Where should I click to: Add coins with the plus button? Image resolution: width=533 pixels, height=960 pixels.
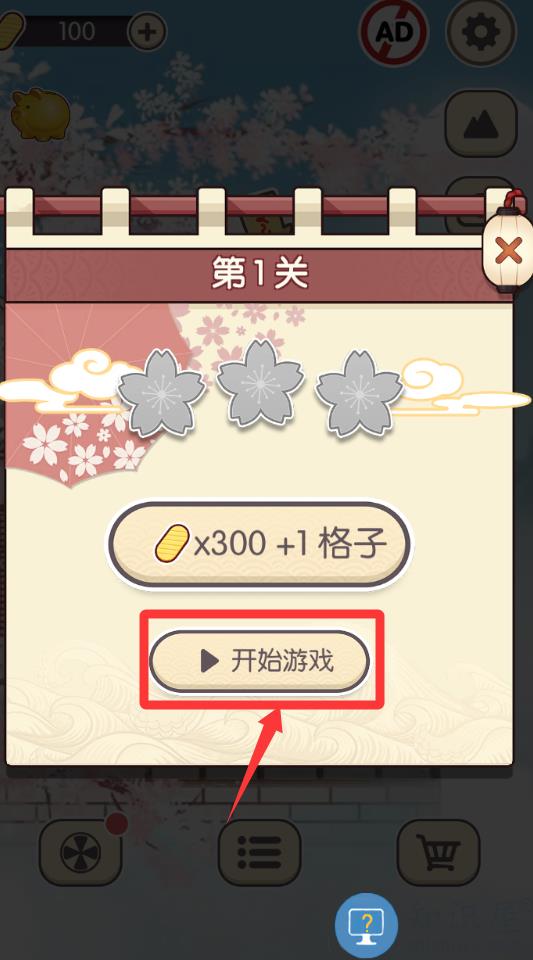[x=147, y=31]
